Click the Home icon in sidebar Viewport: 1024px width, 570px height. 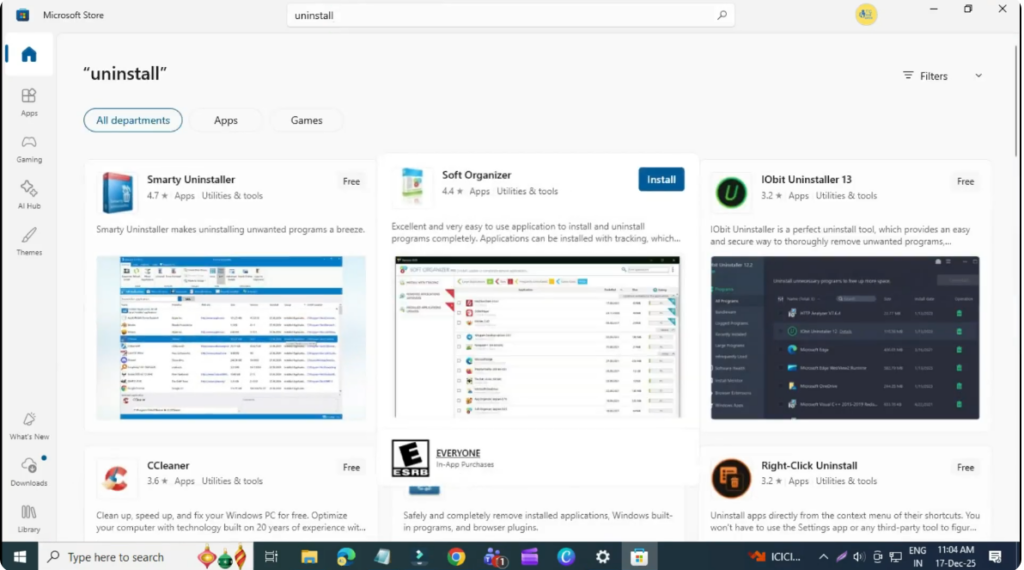pos(29,55)
